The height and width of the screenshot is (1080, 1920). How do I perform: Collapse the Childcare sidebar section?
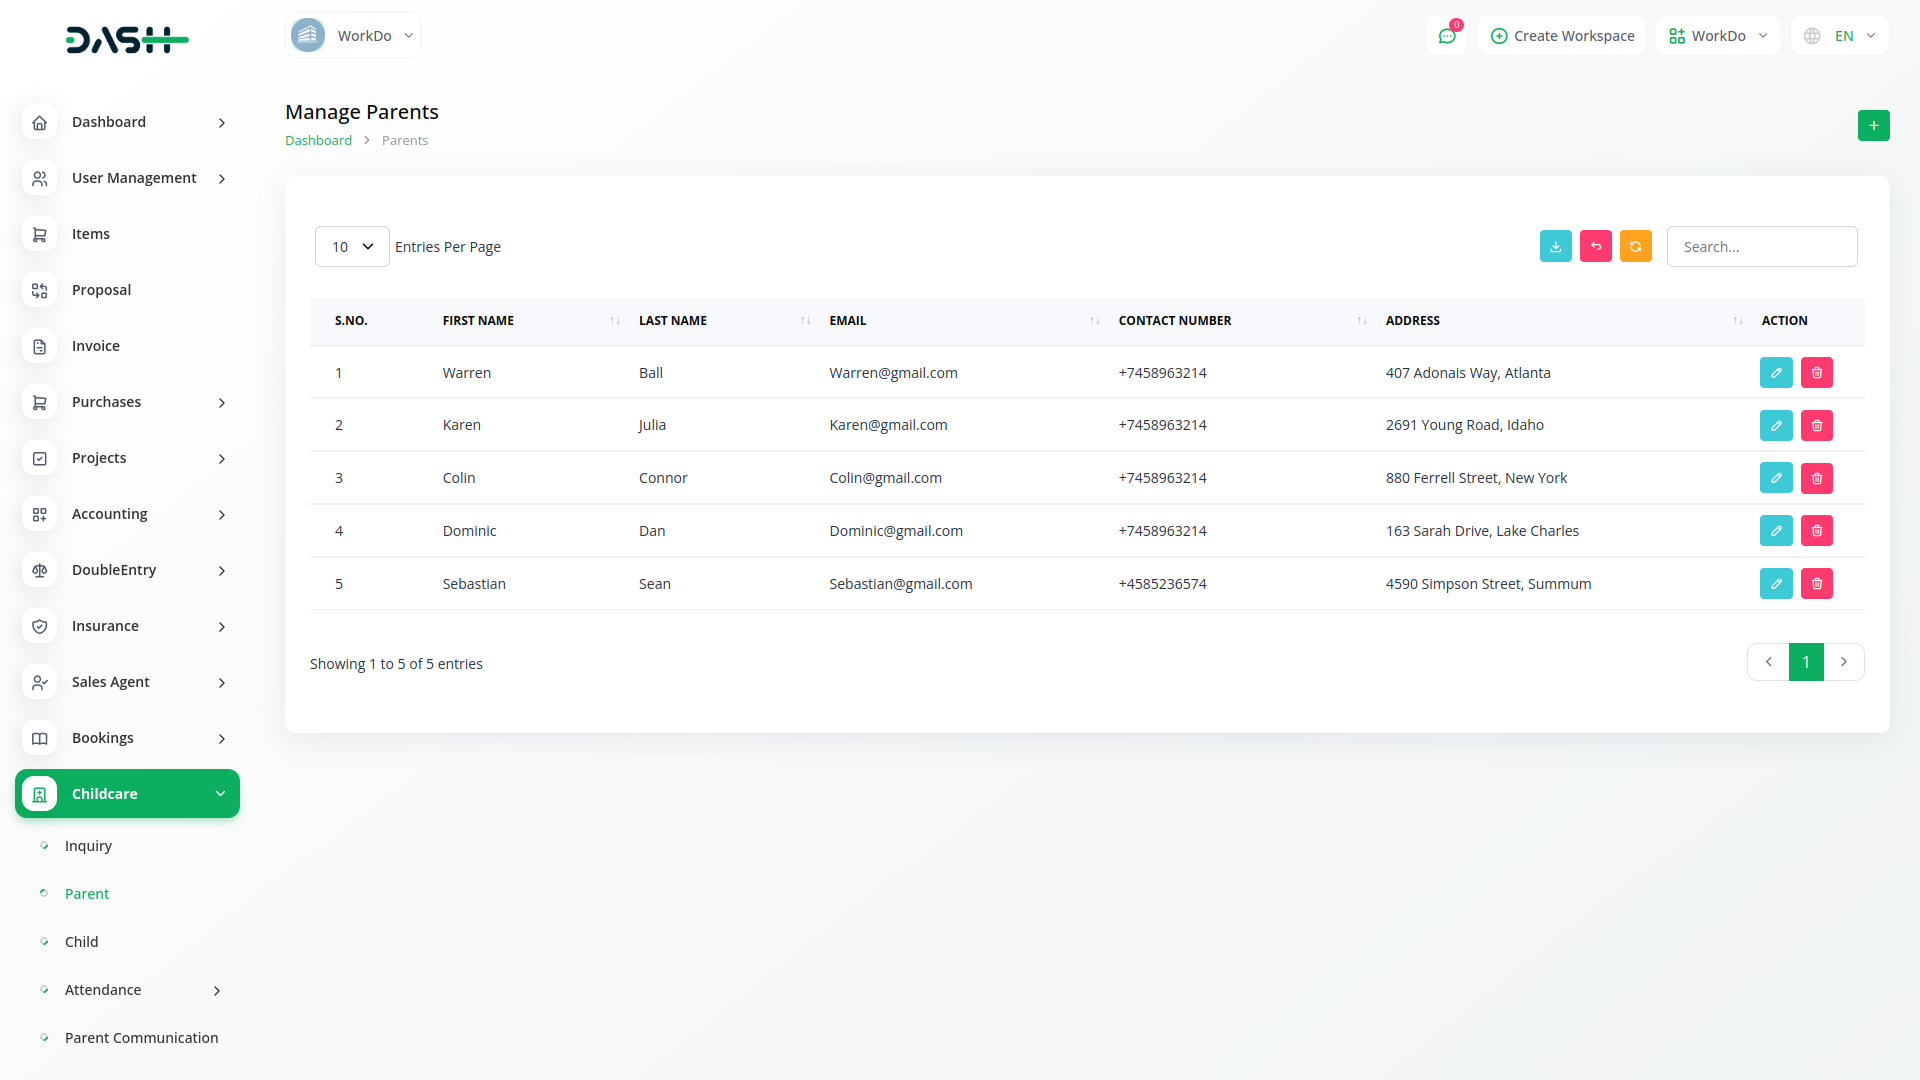(127, 794)
